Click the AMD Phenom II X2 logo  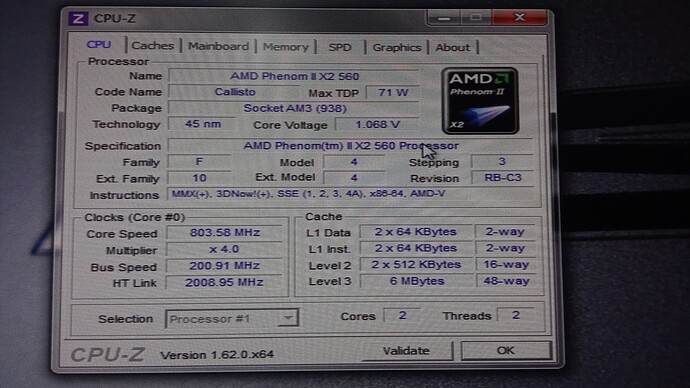[480, 101]
